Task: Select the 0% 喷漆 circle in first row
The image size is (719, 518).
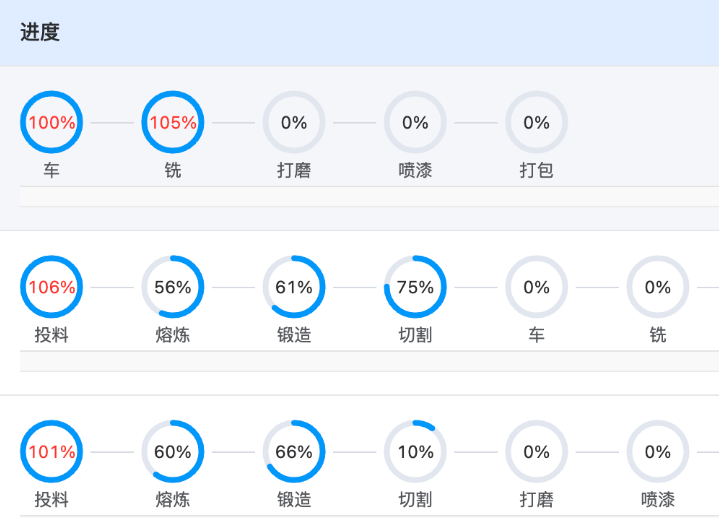Action: pos(415,122)
